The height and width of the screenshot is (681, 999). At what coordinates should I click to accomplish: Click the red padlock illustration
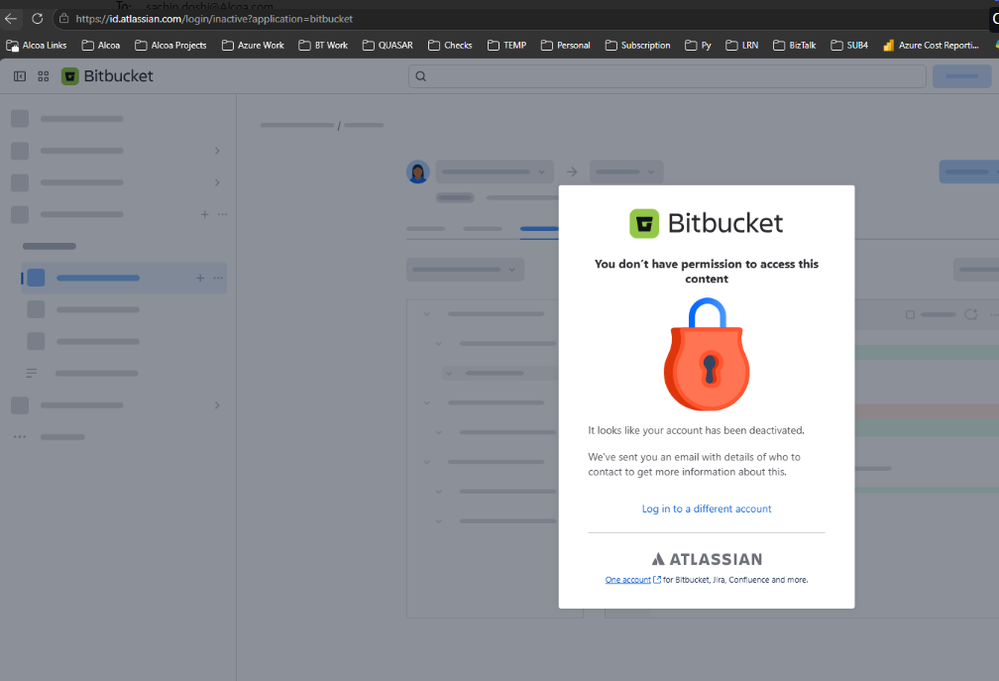pyautogui.click(x=707, y=354)
